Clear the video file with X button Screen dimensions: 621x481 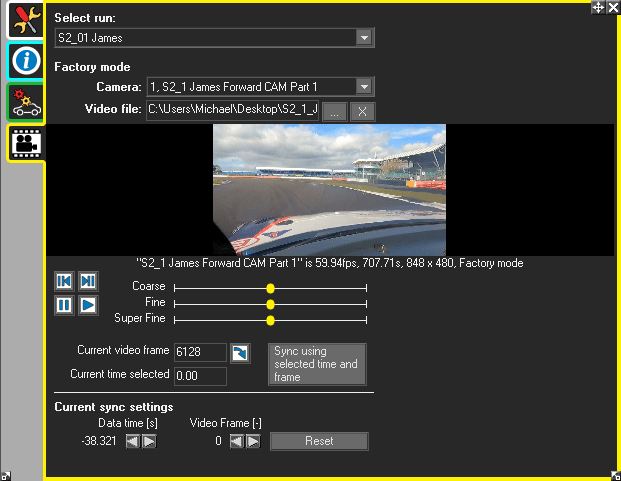(363, 110)
